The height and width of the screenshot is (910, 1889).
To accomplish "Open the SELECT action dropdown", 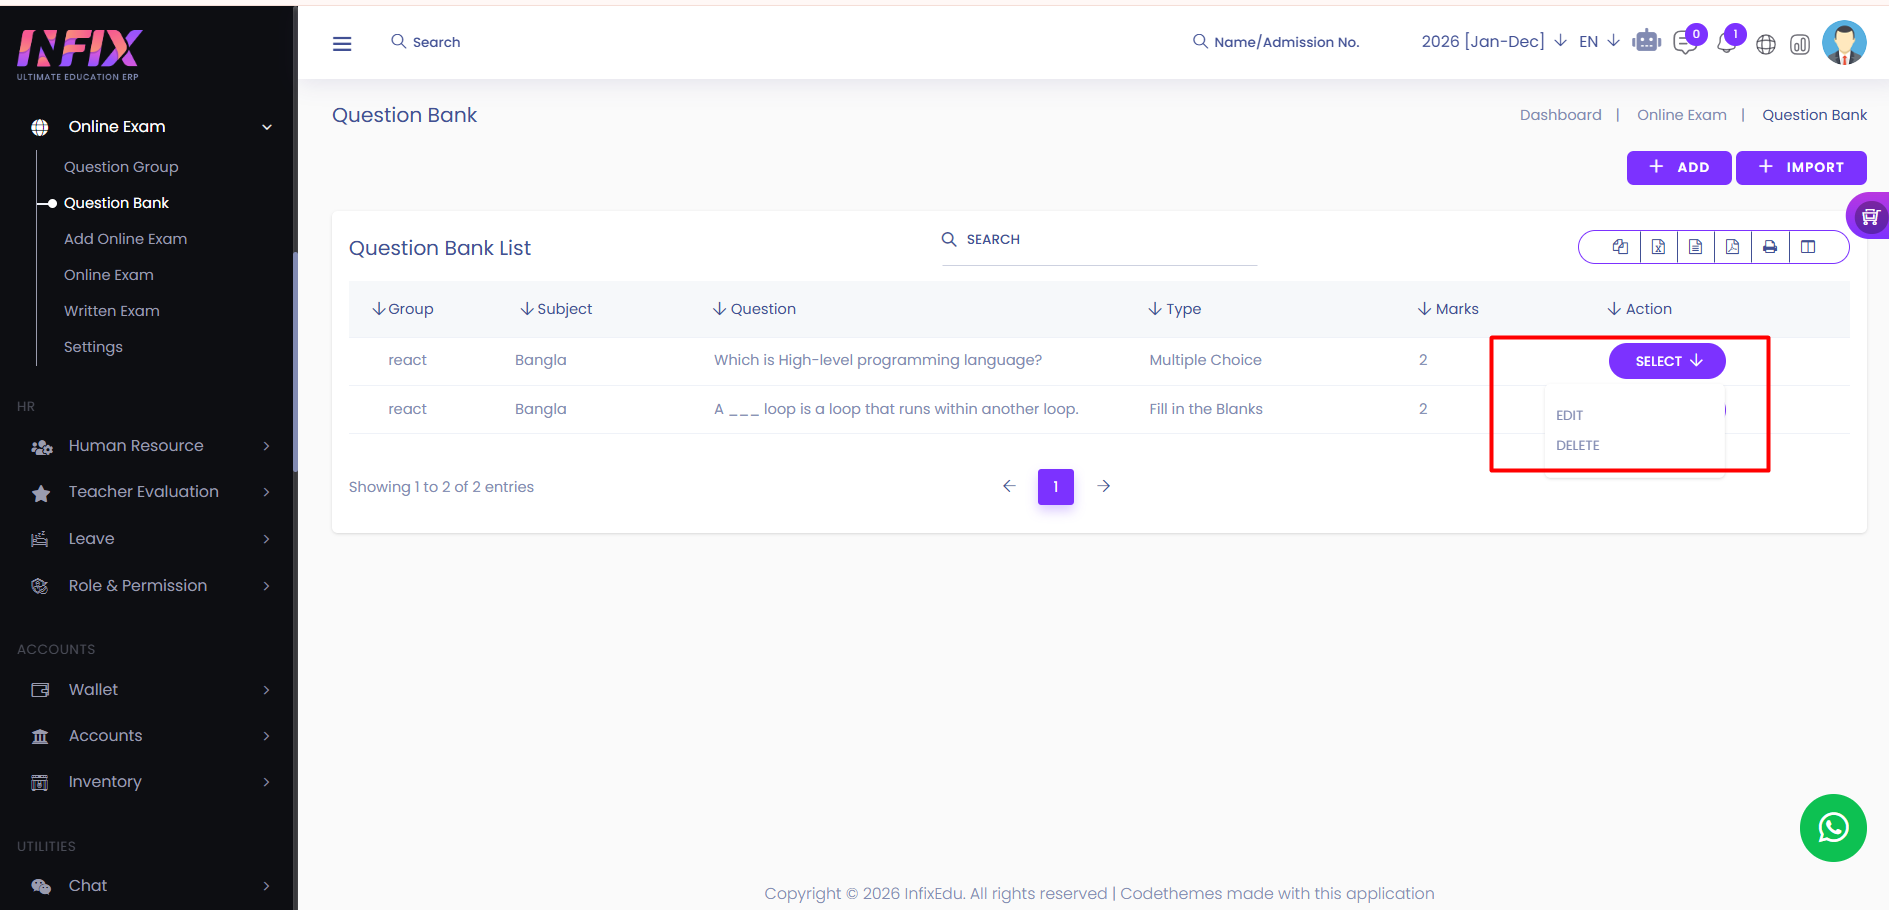I will (x=1667, y=361).
